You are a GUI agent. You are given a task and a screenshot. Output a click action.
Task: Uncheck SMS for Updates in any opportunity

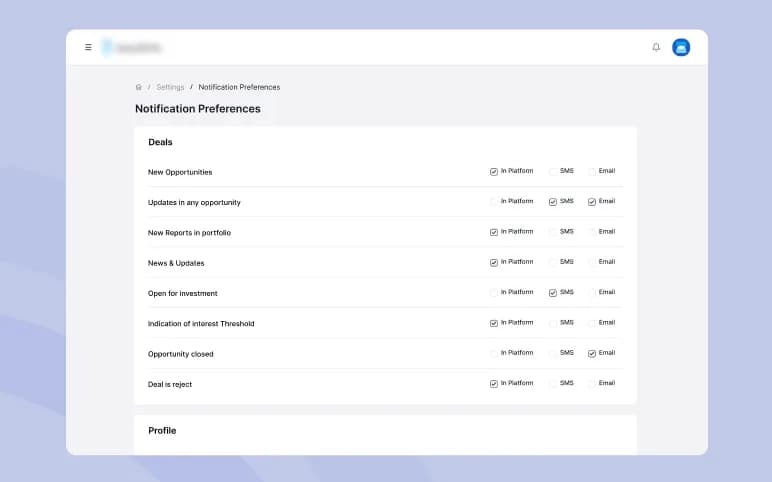(553, 202)
